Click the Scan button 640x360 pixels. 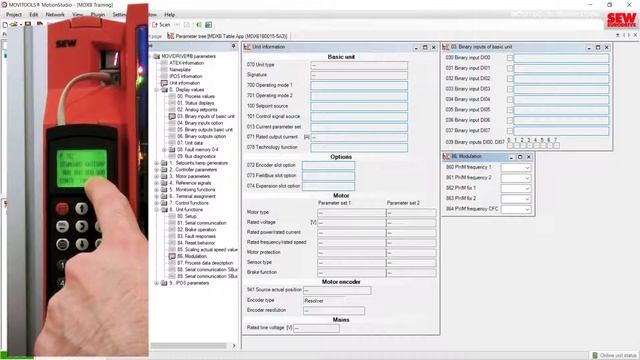[161, 25]
